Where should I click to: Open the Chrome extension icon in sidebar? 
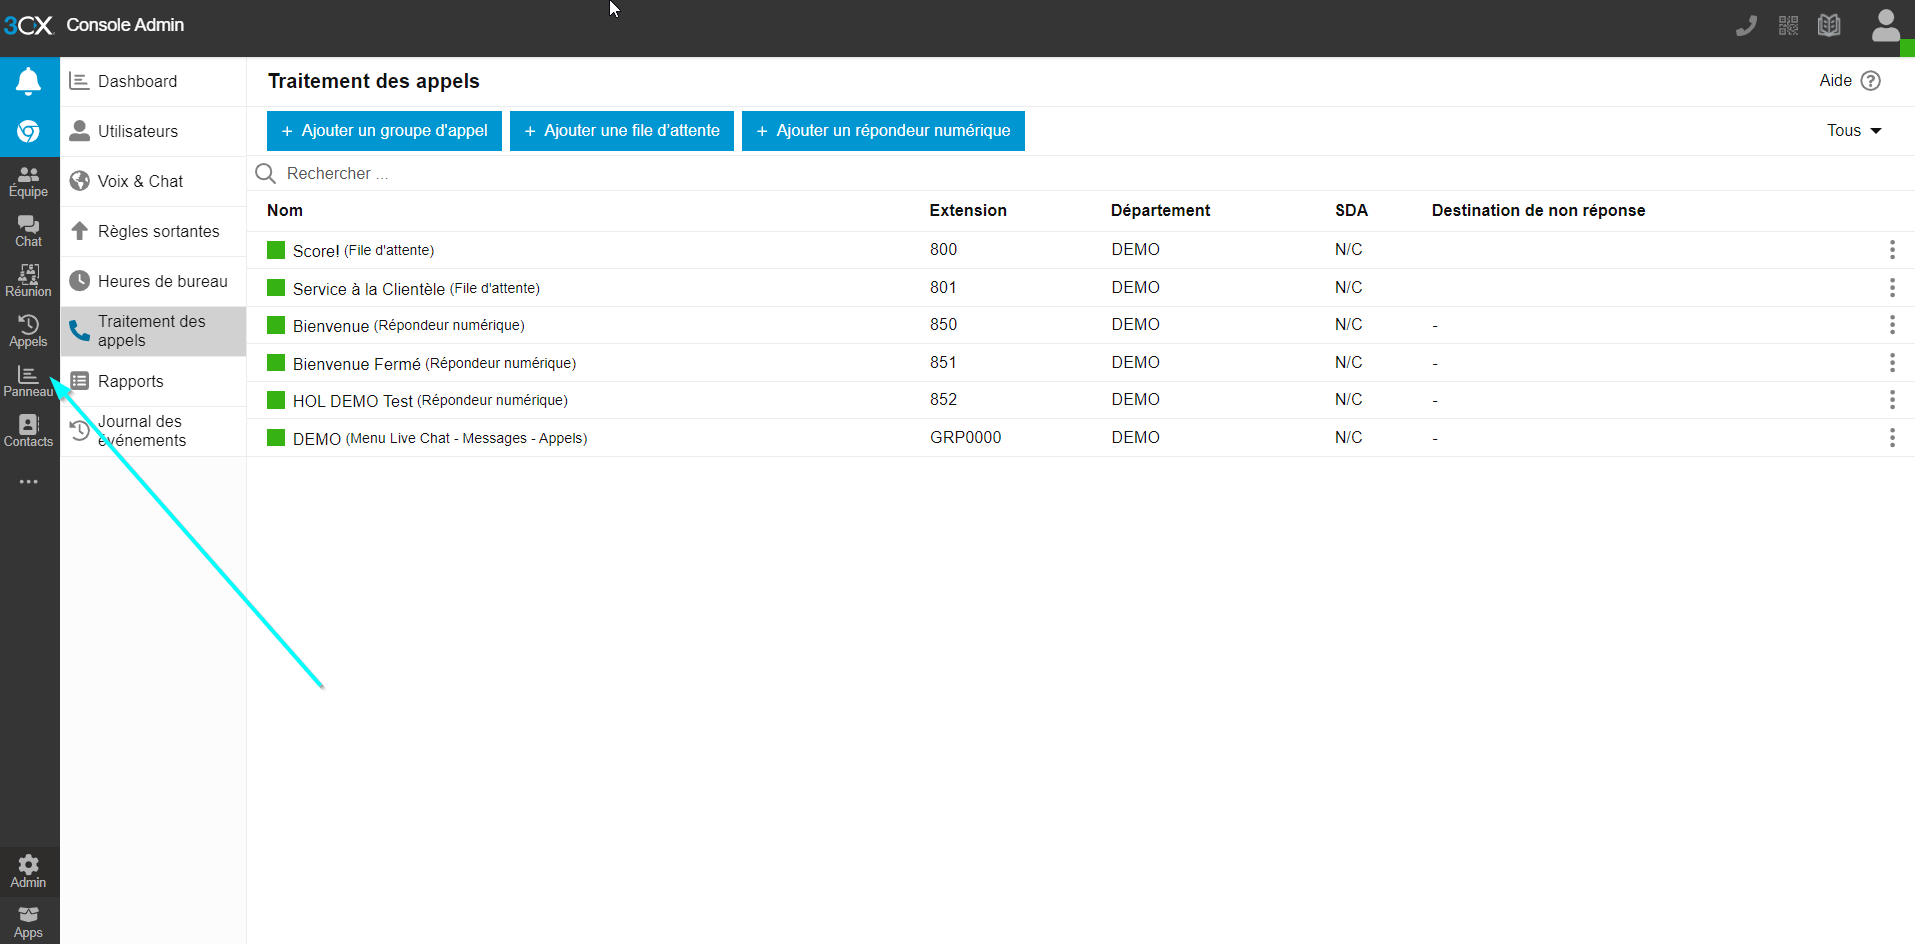[x=29, y=131]
